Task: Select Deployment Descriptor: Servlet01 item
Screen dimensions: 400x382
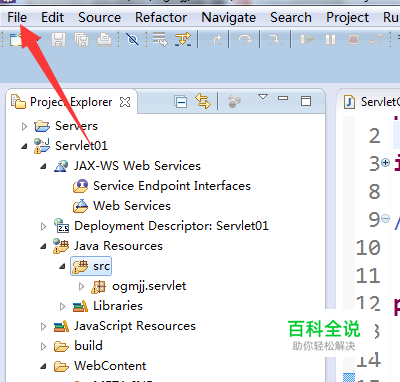Action: [171, 226]
